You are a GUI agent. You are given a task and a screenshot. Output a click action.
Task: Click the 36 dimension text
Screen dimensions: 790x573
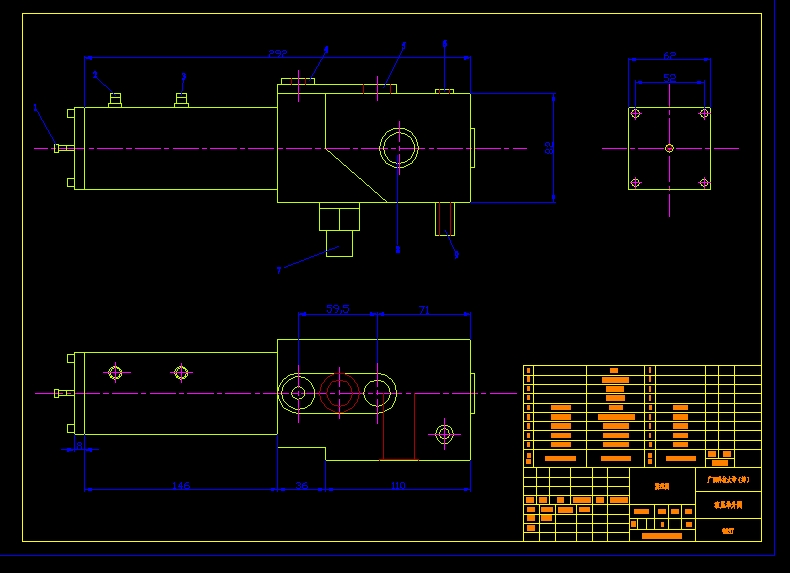(301, 485)
